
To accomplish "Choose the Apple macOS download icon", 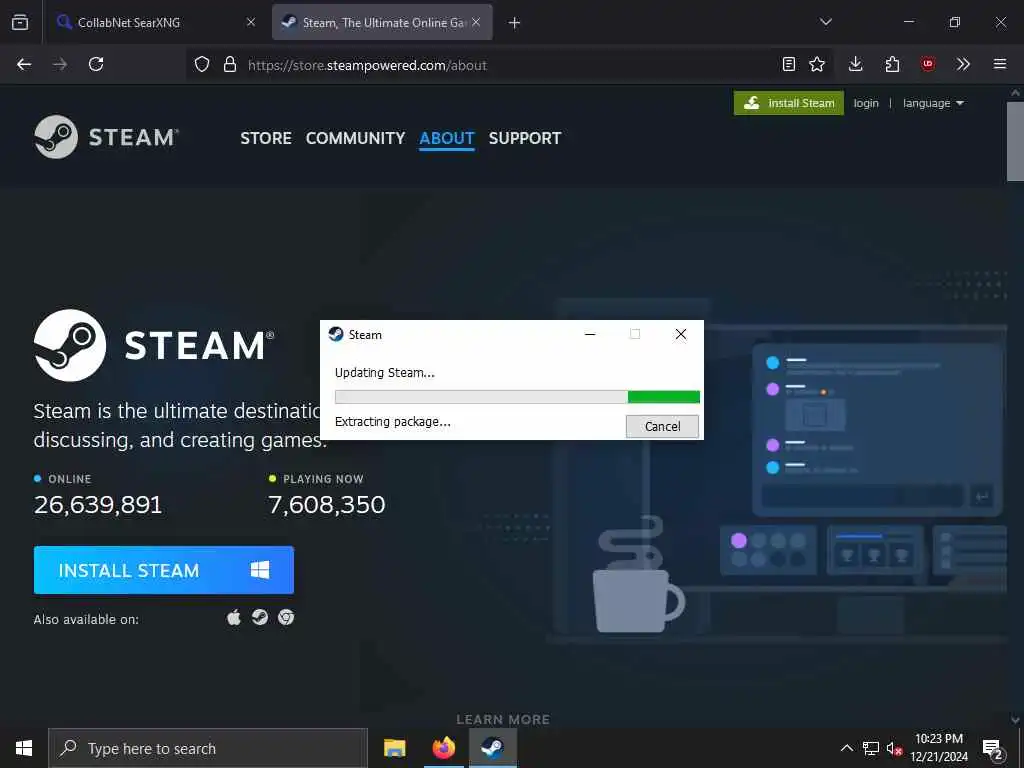I will pyautogui.click(x=234, y=617).
